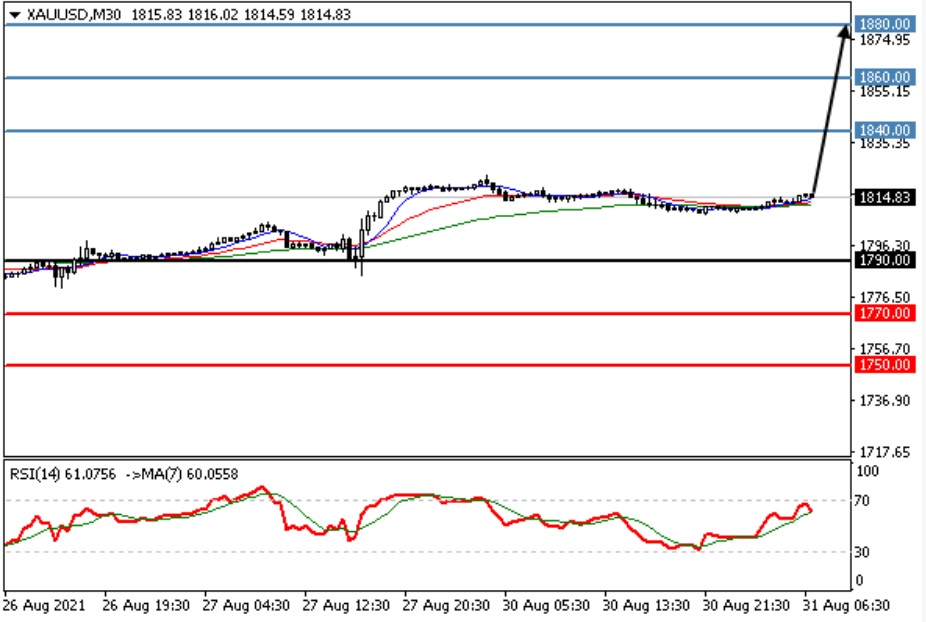
Task: Click the RSI(14) 61.0756 indicator label
Action: point(63,474)
